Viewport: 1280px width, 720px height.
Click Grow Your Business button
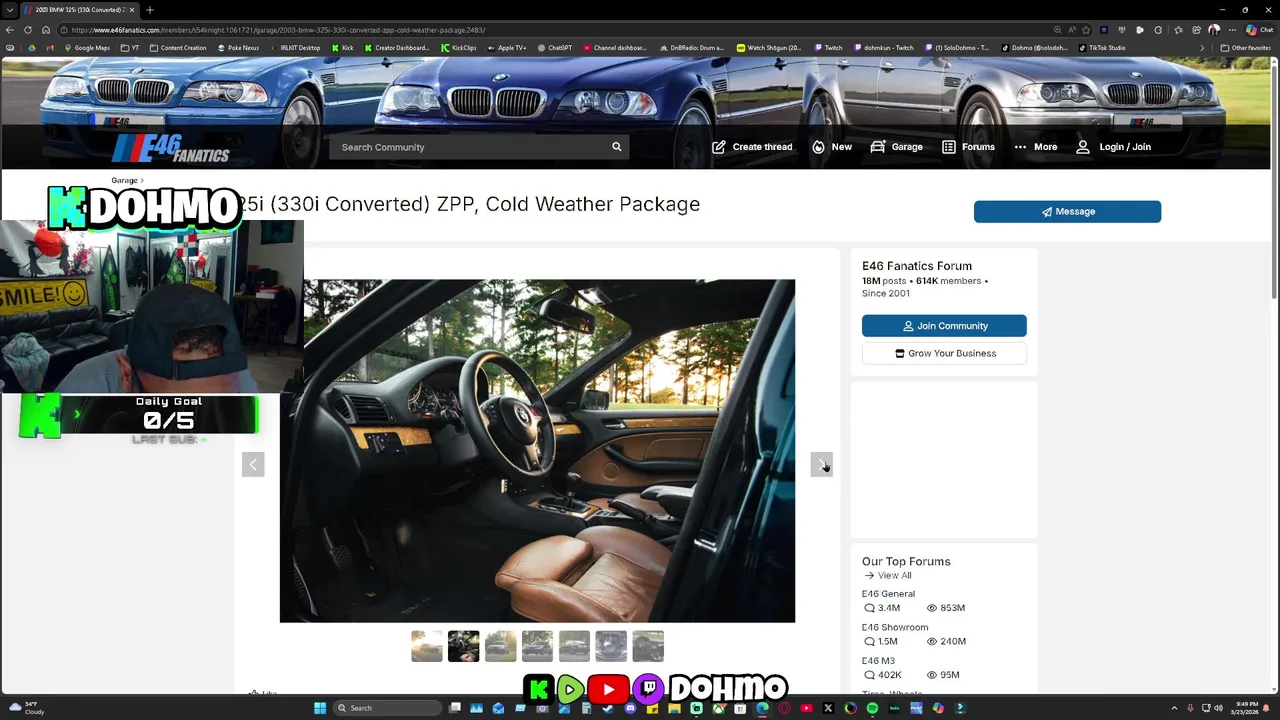[944, 353]
